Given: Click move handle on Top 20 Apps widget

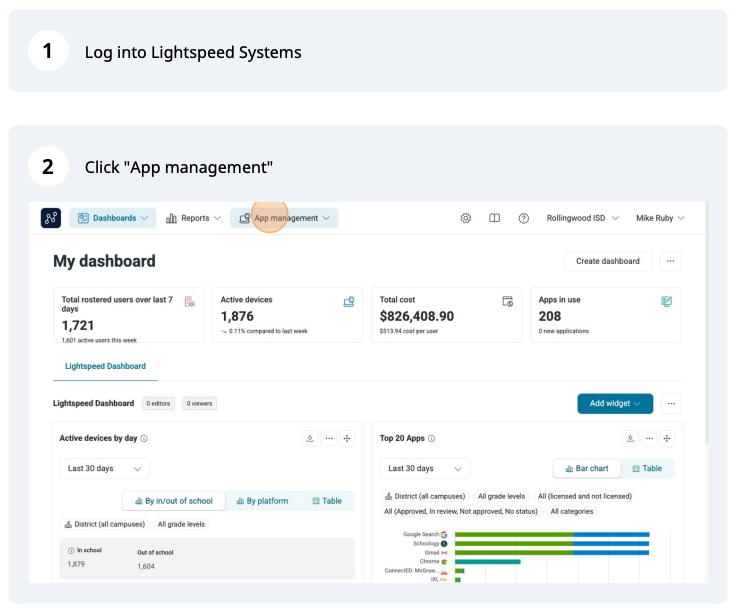Looking at the screenshot, I should 667,438.
